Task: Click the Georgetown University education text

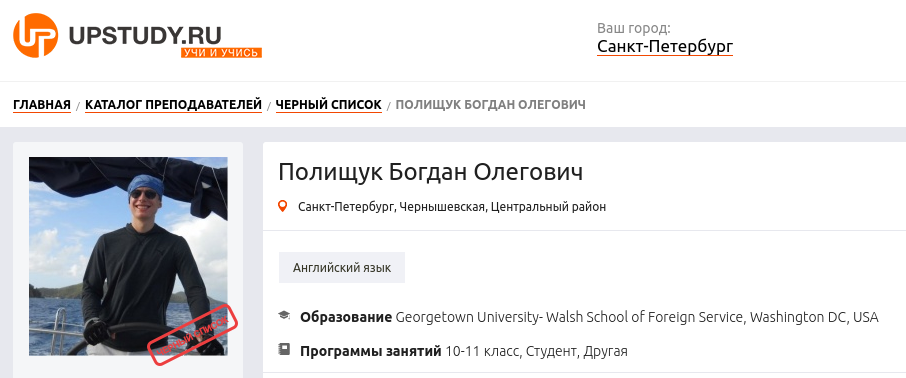Action: pyautogui.click(x=637, y=317)
